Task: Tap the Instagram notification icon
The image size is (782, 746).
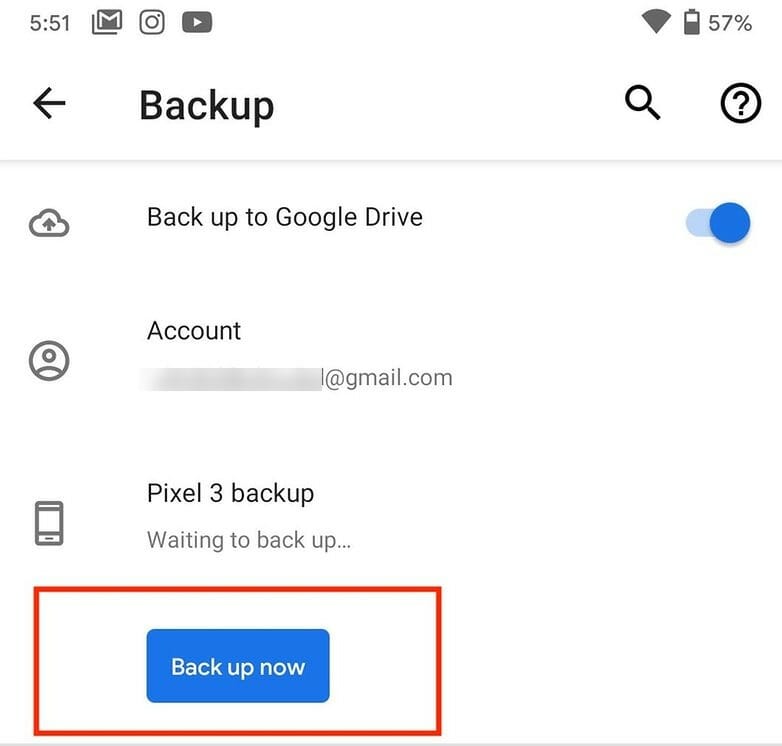Action: click(x=152, y=22)
